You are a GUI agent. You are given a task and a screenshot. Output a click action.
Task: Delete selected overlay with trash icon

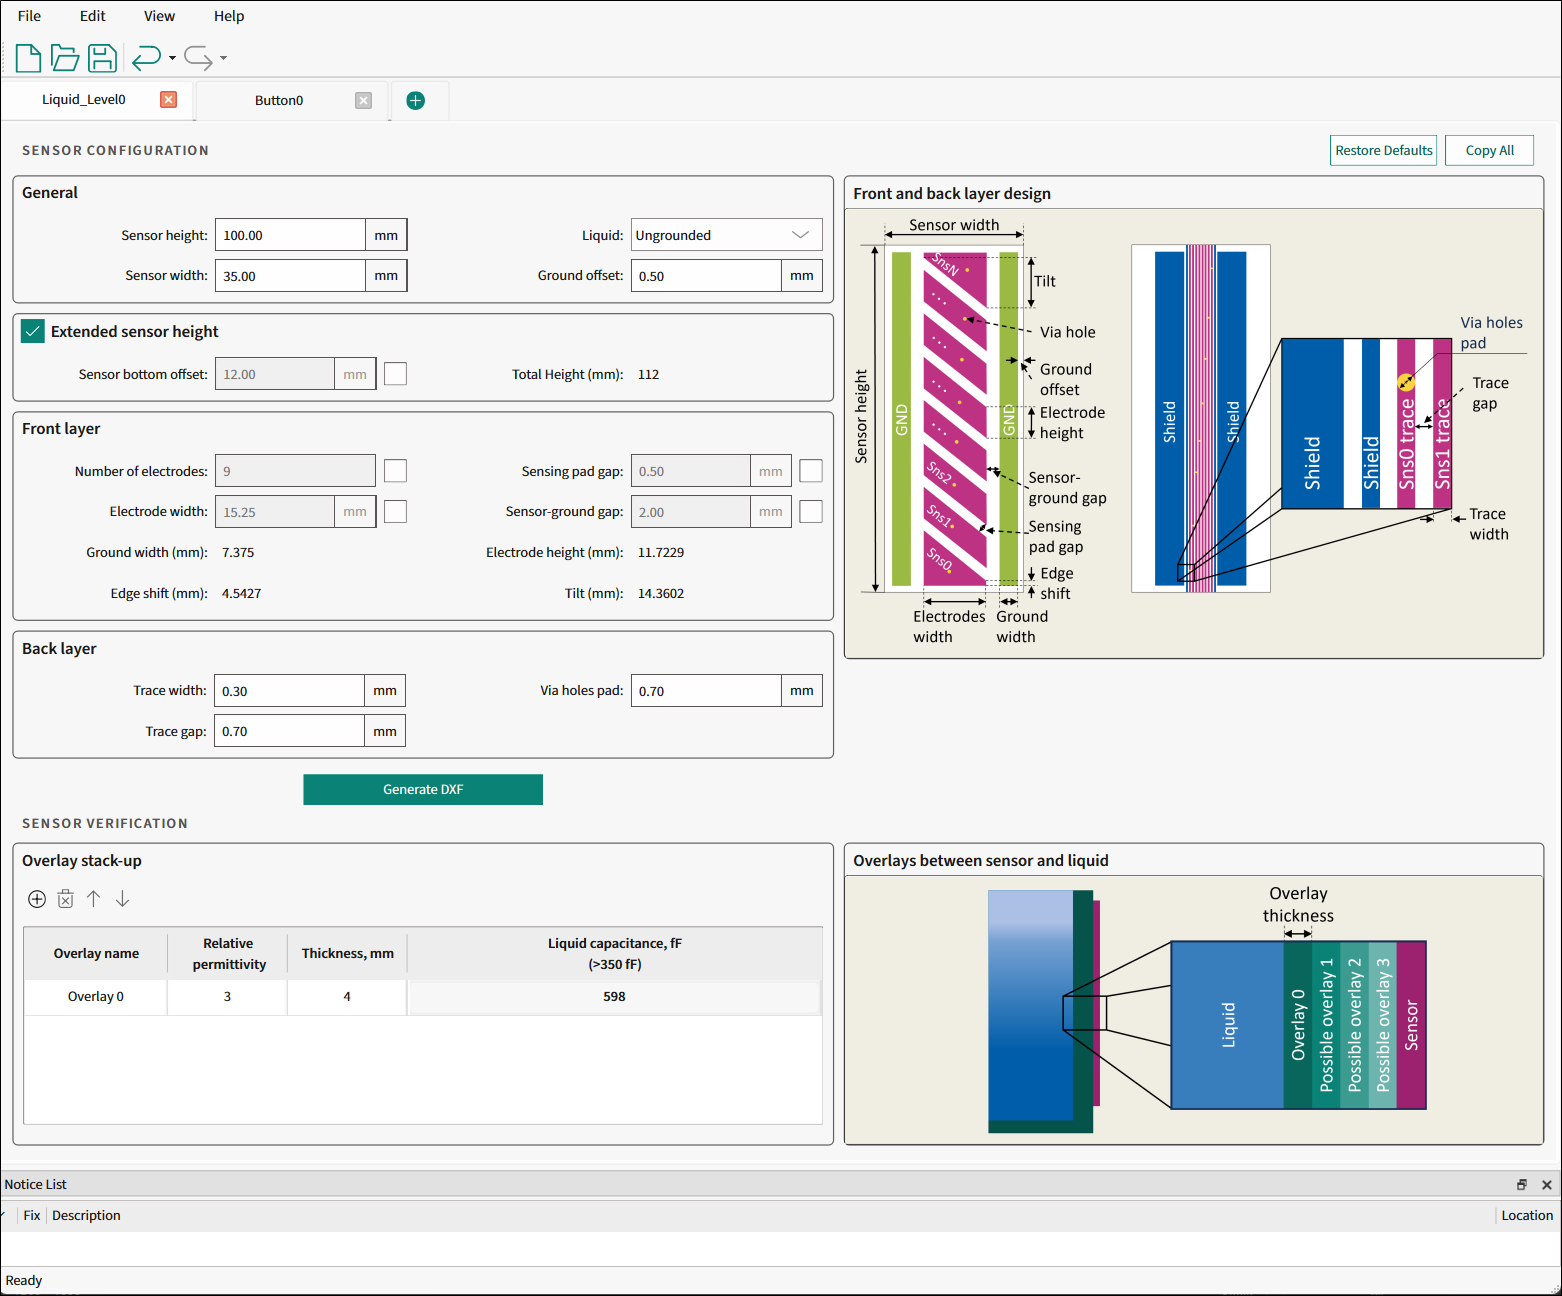pos(65,899)
